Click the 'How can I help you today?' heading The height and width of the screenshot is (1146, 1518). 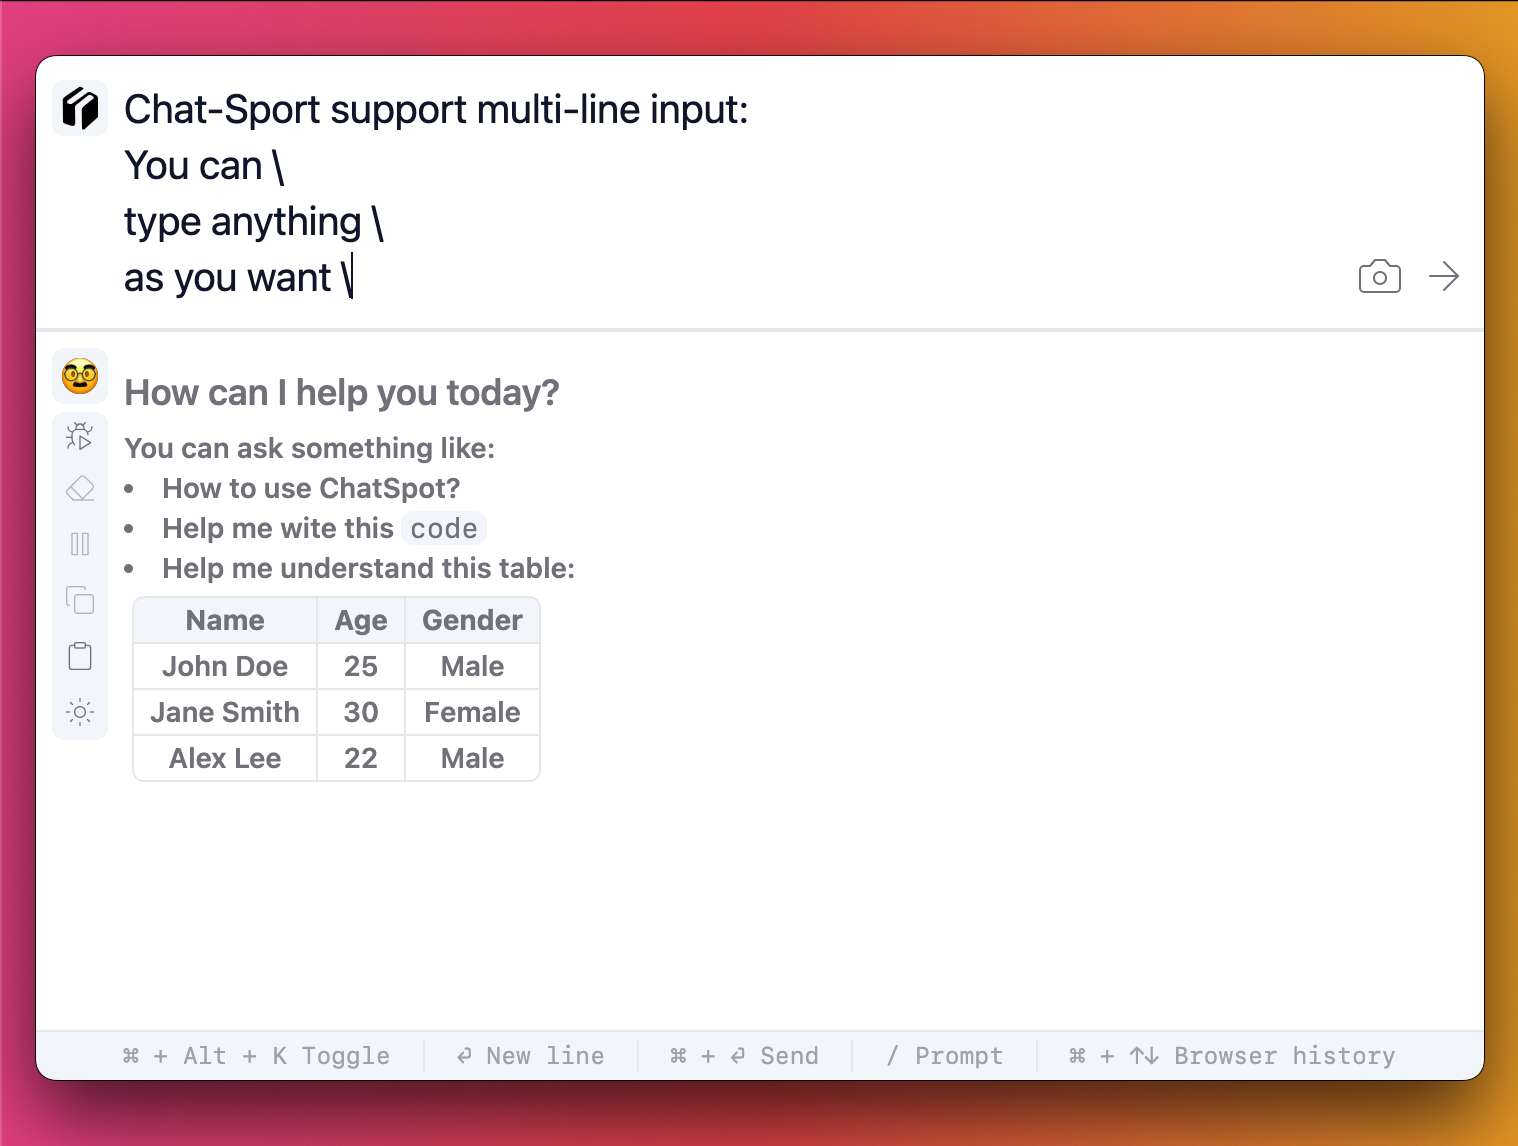pyautogui.click(x=341, y=393)
